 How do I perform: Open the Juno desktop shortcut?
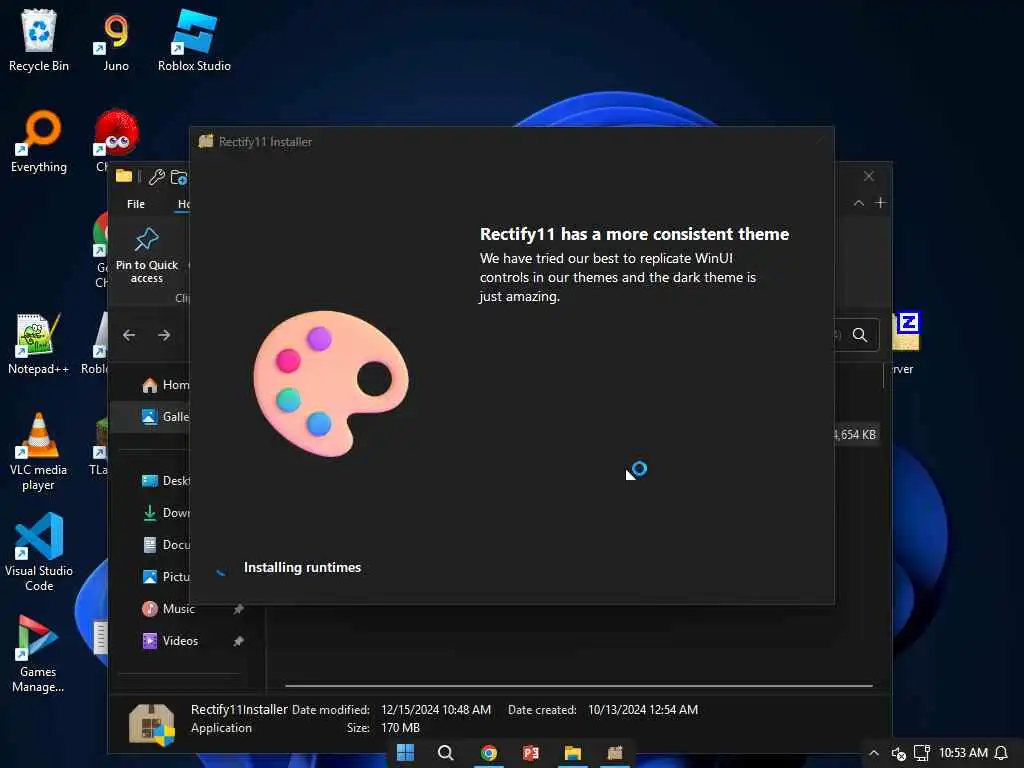pyautogui.click(x=116, y=40)
